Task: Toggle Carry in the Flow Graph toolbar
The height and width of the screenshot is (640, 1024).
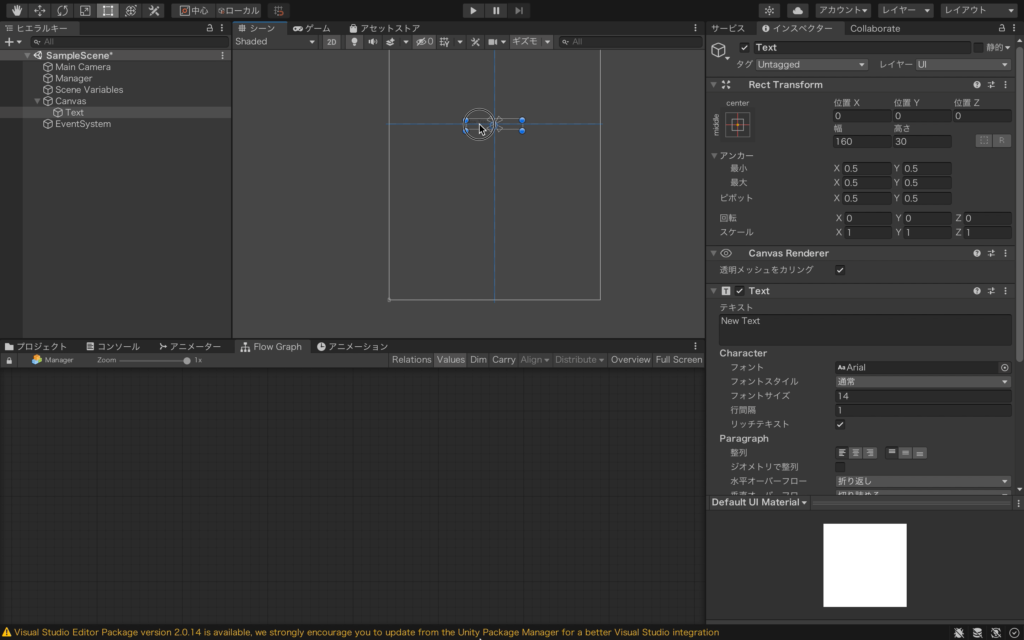Action: (x=504, y=360)
